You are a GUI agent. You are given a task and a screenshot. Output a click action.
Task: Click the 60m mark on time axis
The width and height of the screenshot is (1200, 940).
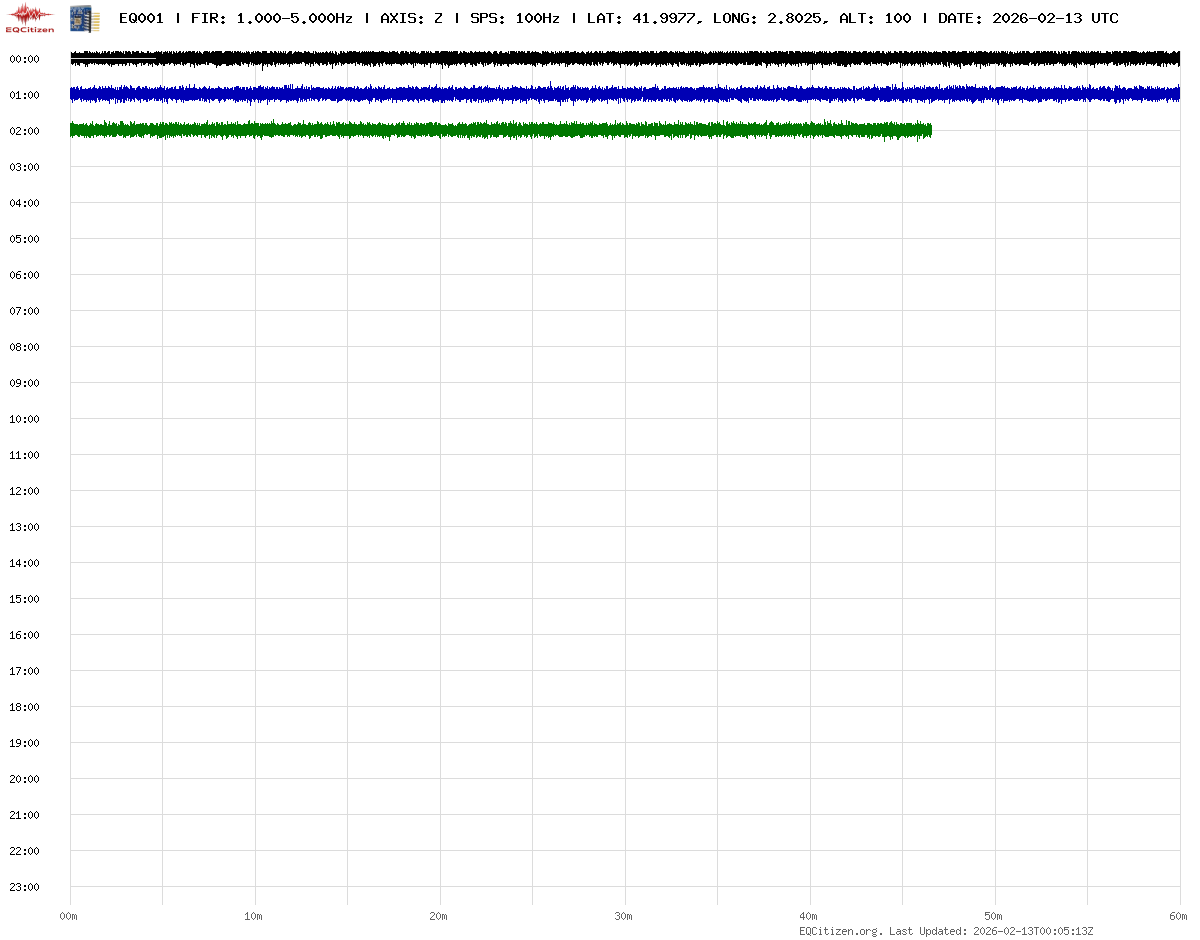point(1179,916)
